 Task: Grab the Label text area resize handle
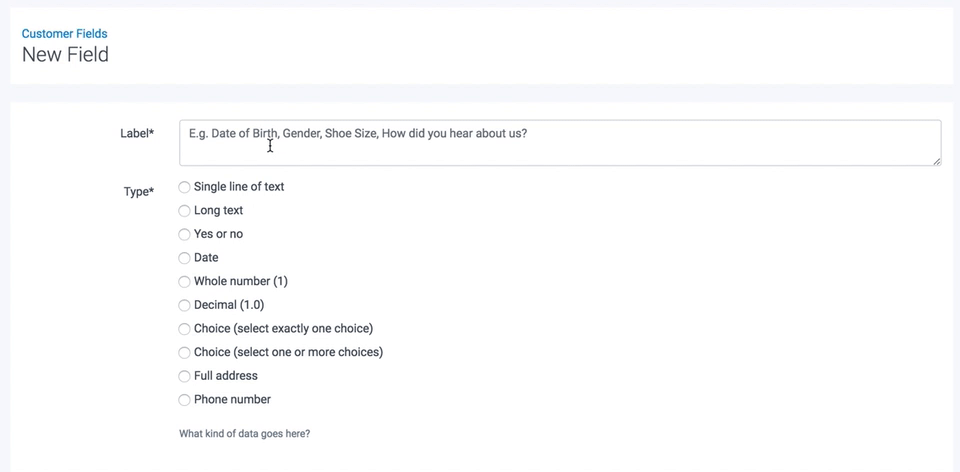tap(936, 161)
